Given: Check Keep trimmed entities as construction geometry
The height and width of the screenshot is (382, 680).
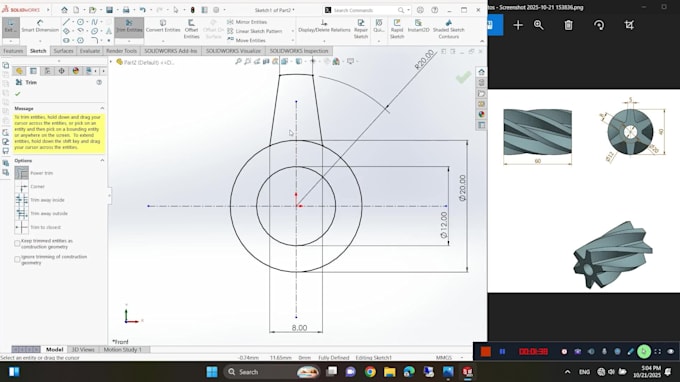Looking at the screenshot, I should pyautogui.click(x=17, y=244).
